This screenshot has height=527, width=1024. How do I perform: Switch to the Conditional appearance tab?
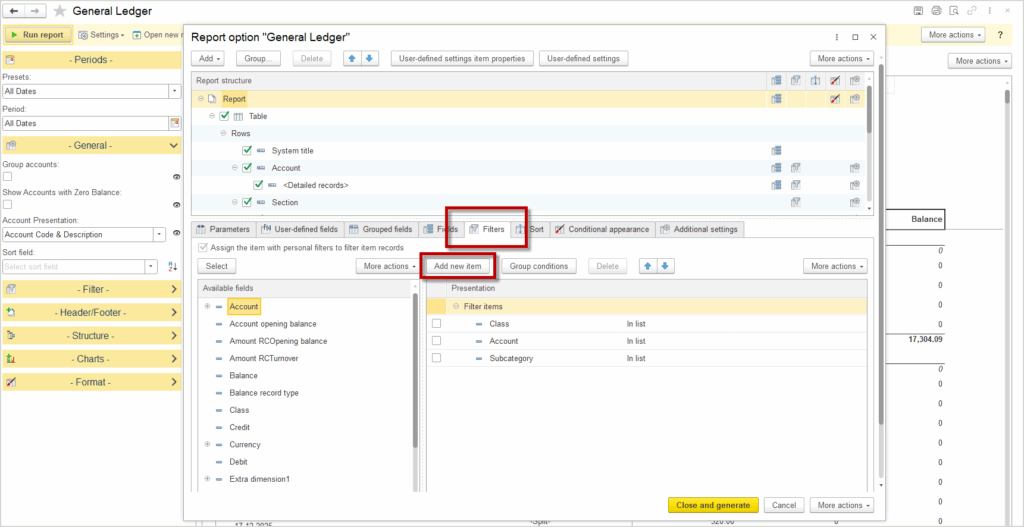pyautogui.click(x=601, y=229)
